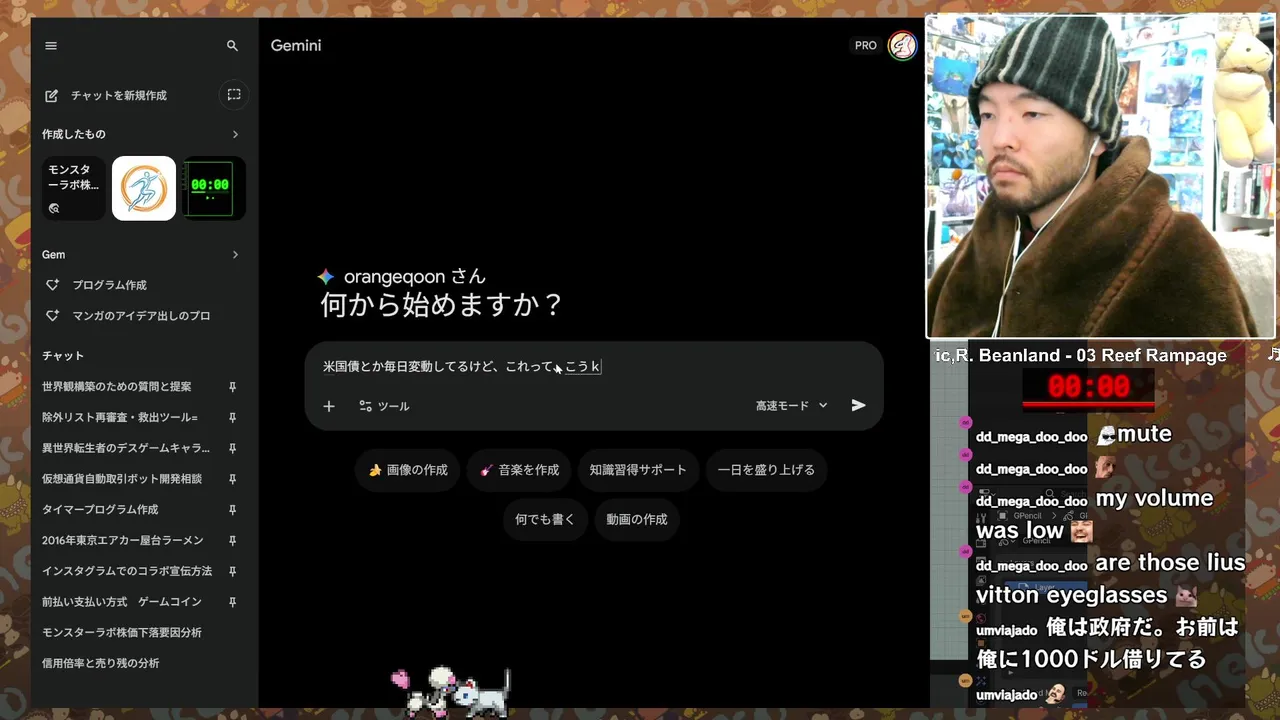Open the 高速モード model dropdown
This screenshot has height=720, width=1280.
(x=792, y=406)
